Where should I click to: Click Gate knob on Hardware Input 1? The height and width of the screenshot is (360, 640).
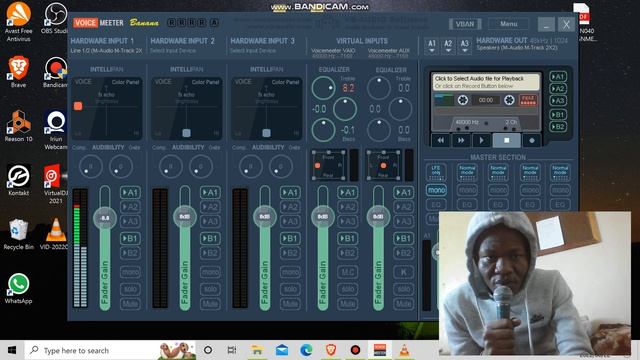pyautogui.click(x=121, y=167)
